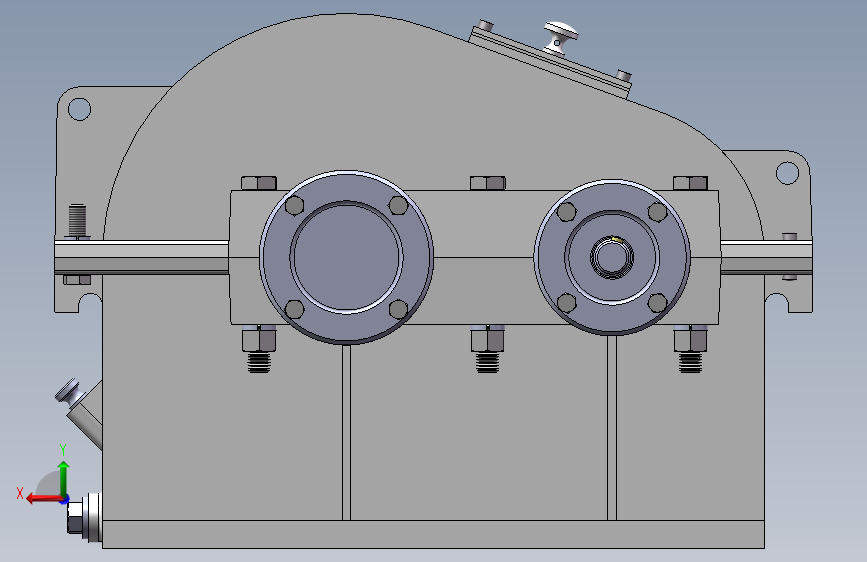Select the locating pin on the right flange

790,237
